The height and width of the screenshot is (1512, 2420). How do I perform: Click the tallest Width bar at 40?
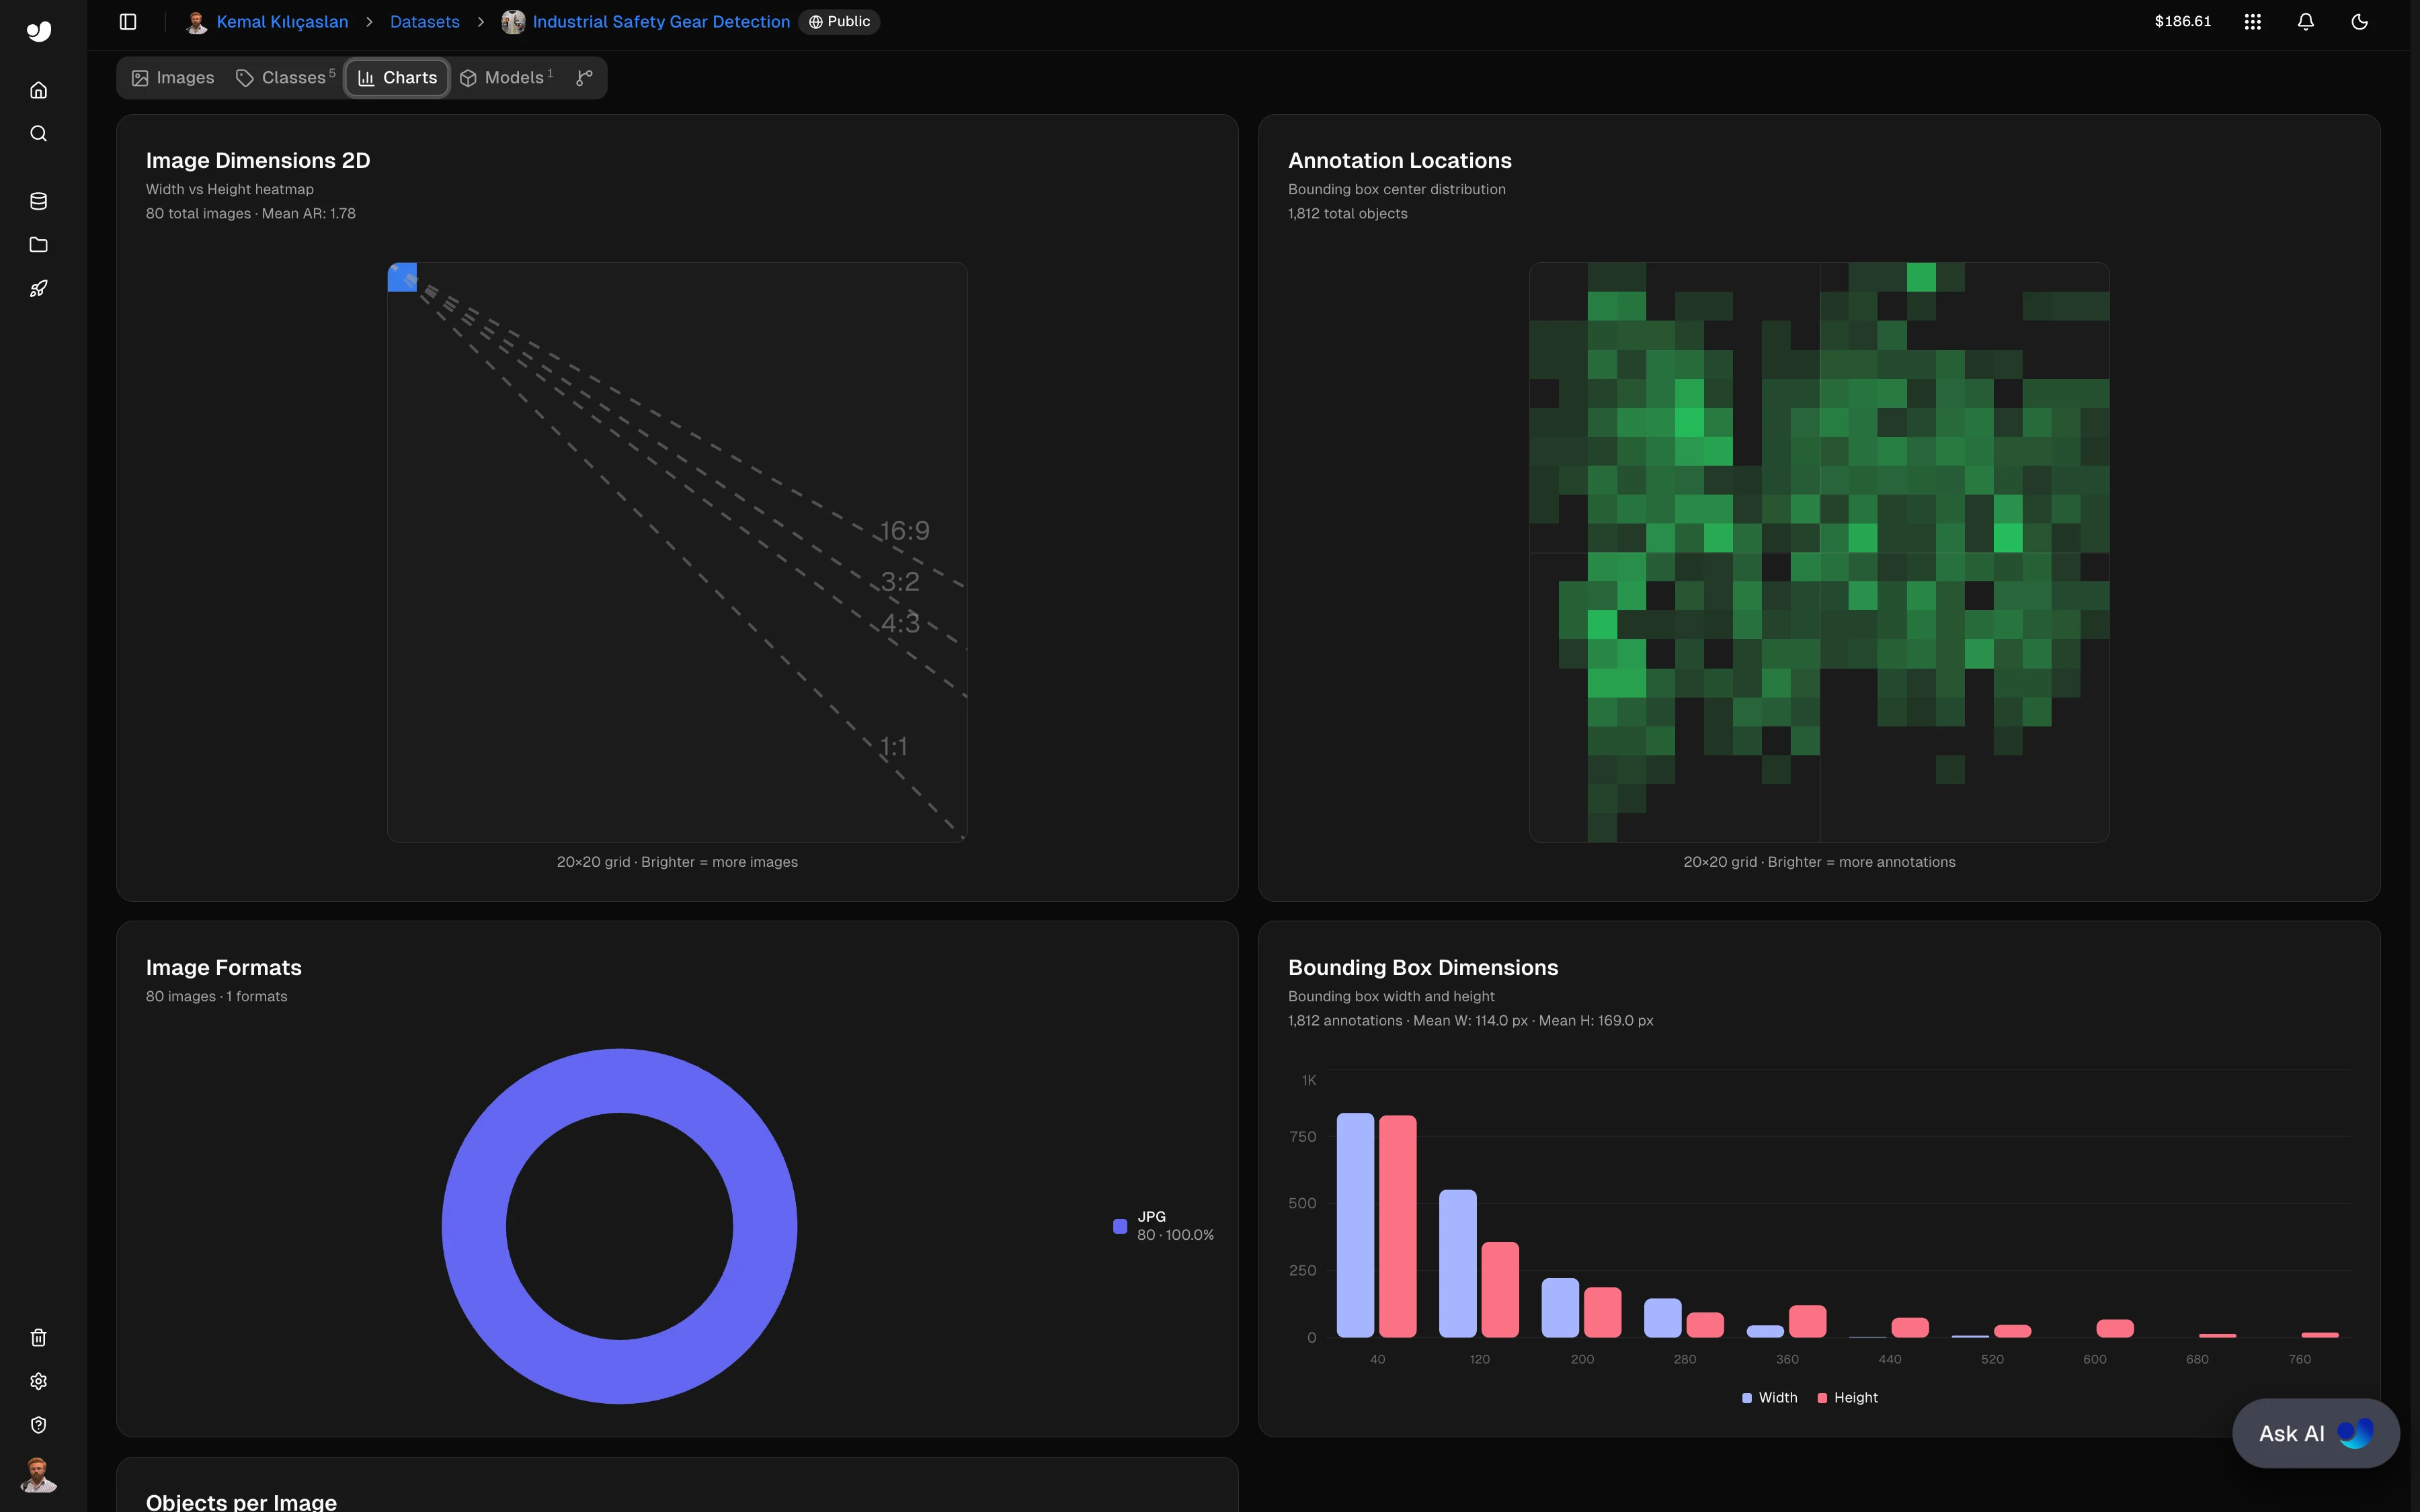point(1355,1225)
